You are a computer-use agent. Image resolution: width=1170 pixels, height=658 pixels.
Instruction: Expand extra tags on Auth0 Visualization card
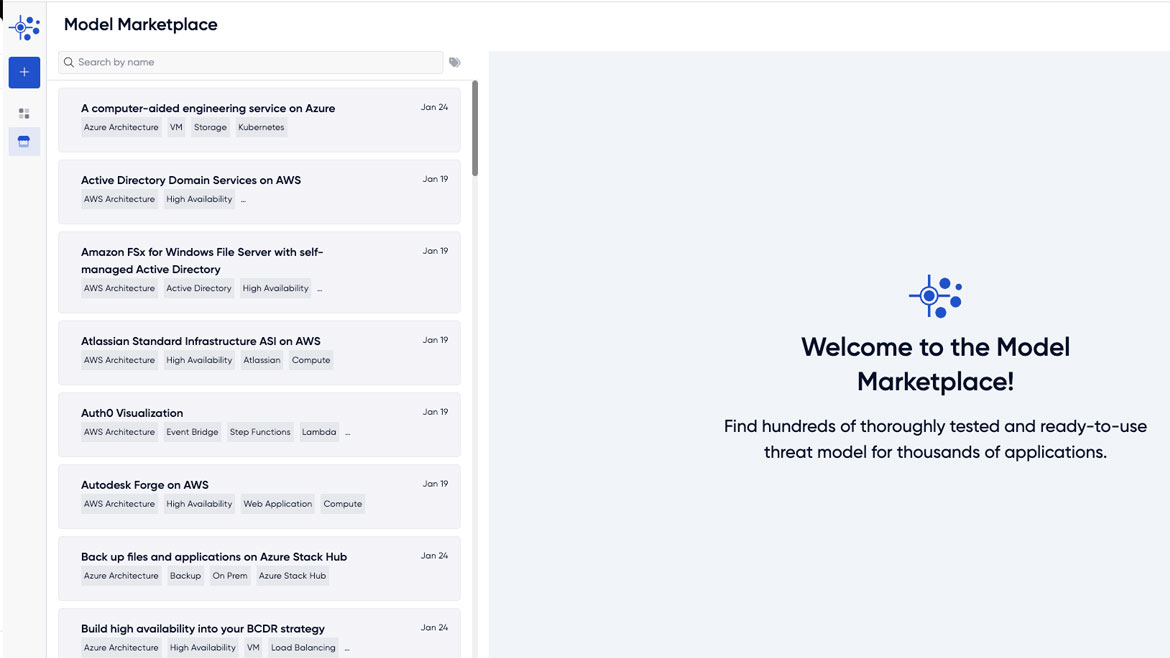(348, 433)
